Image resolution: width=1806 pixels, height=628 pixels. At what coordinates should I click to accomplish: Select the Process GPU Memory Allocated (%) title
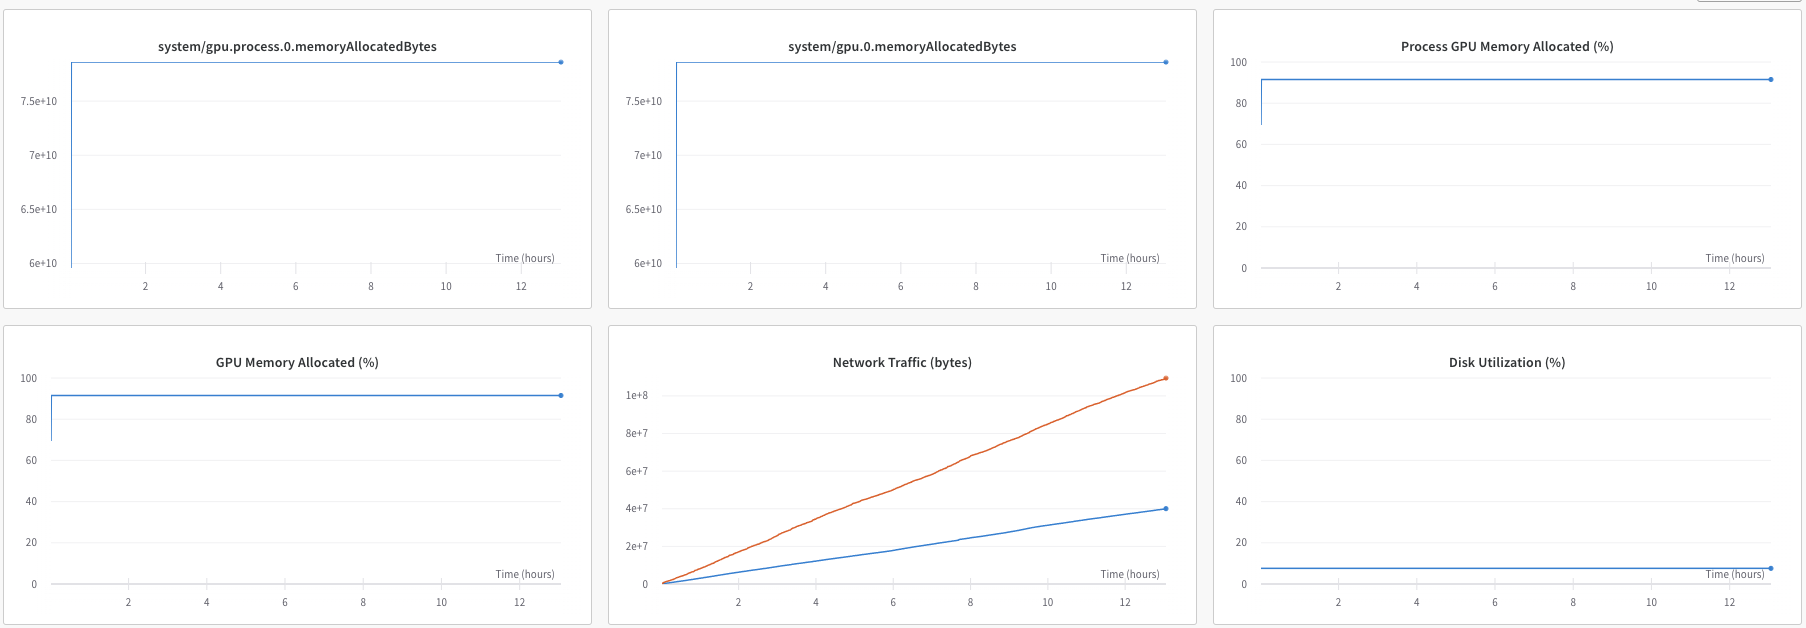pos(1507,47)
